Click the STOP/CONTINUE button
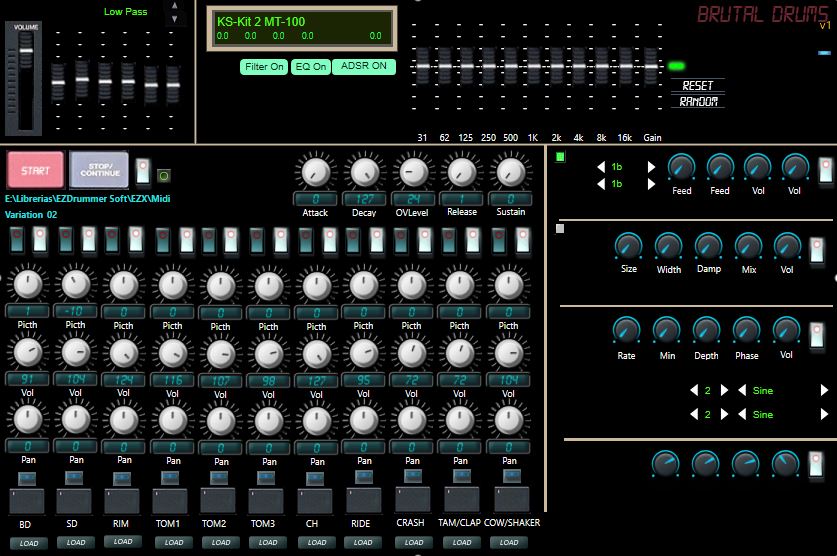The width and height of the screenshot is (837, 556). [99, 171]
